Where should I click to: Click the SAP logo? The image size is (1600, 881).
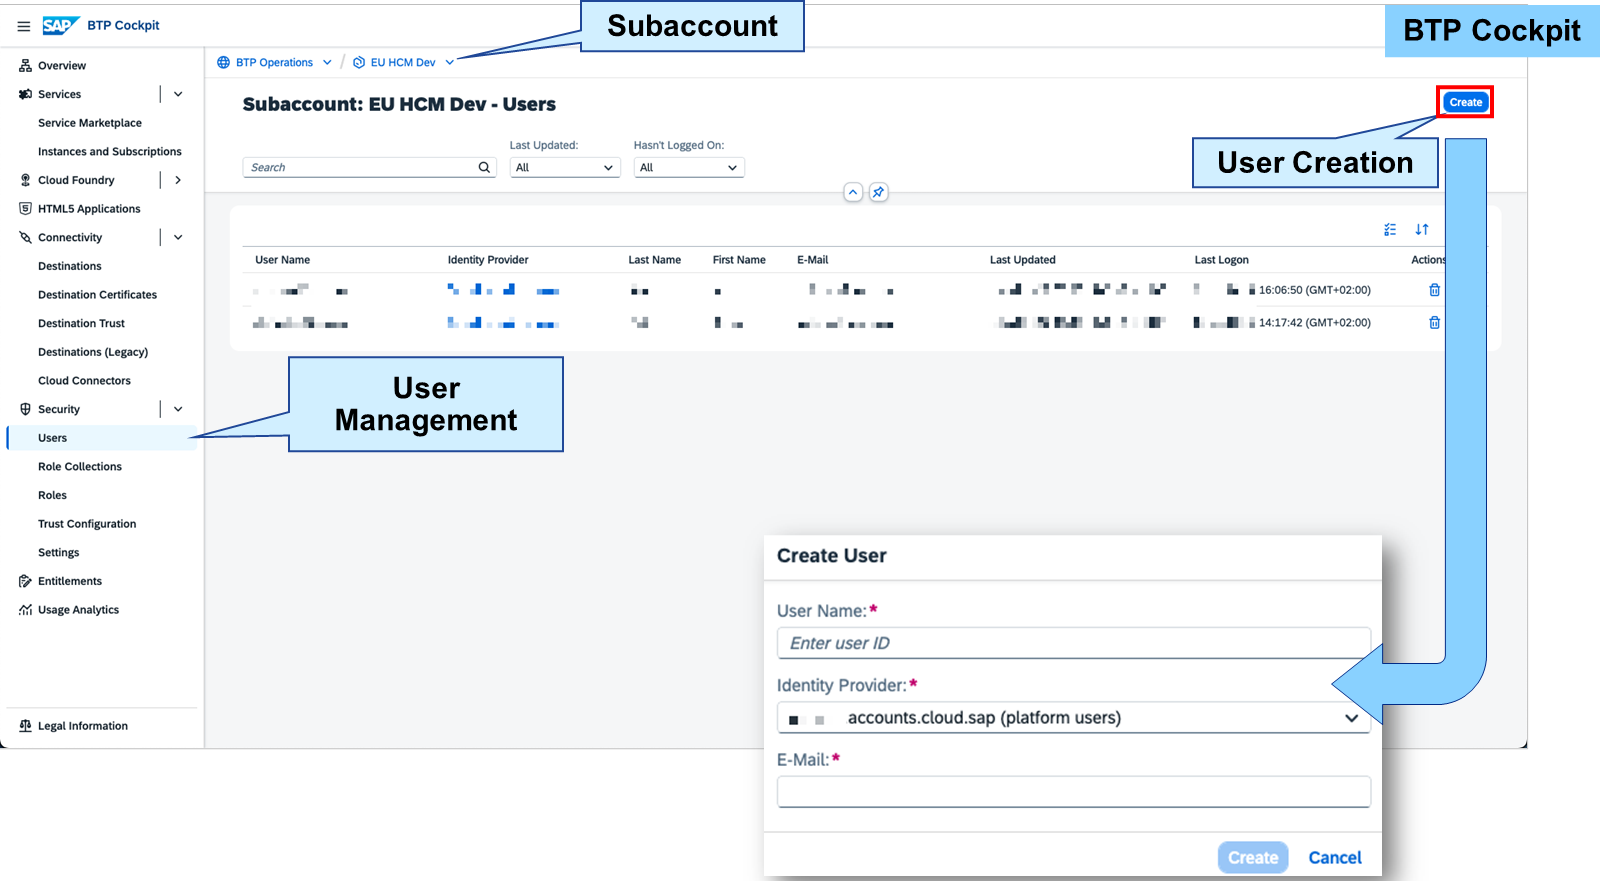pos(60,25)
